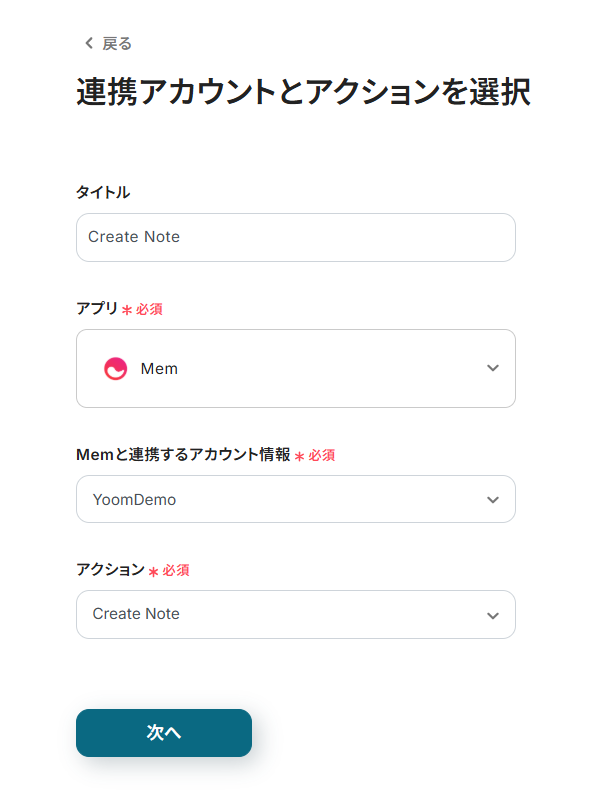Click the 連携アカウントとアクションを選択 heading
Image resolution: width=615 pixels, height=800 pixels.
303,92
